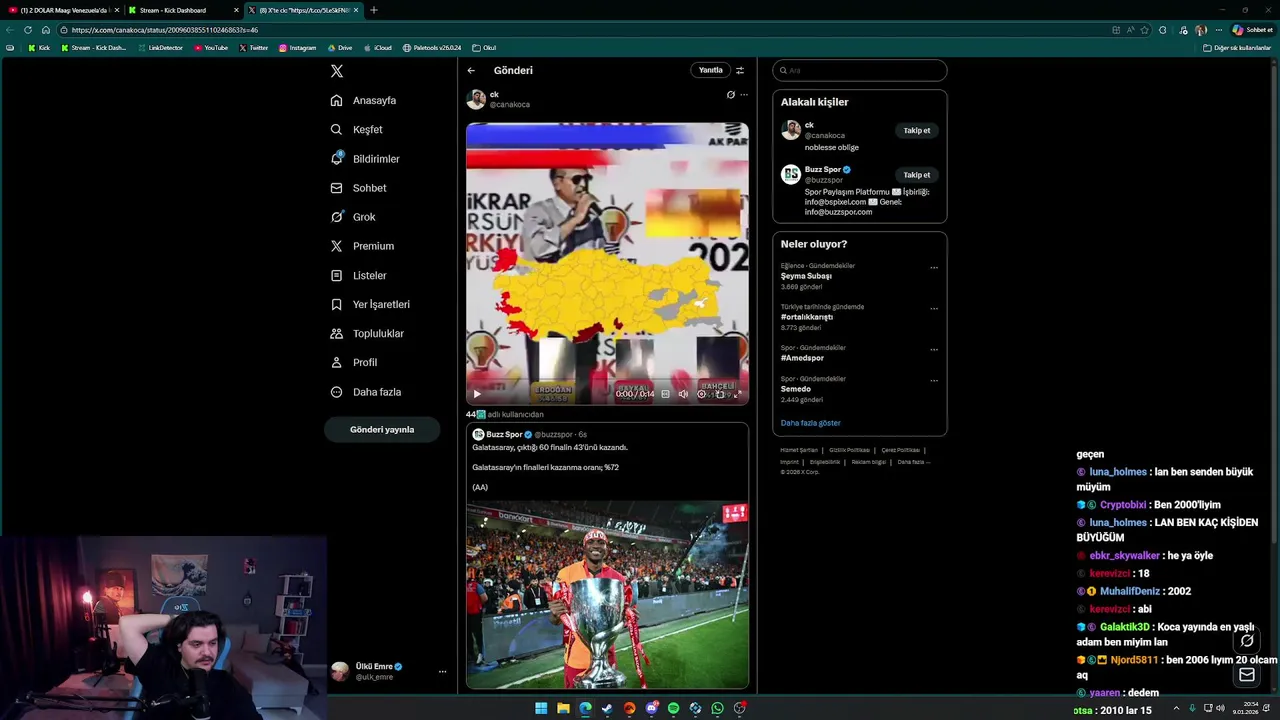Viewport: 1280px width, 720px height.
Task: Open Premium page
Action: coord(362,246)
